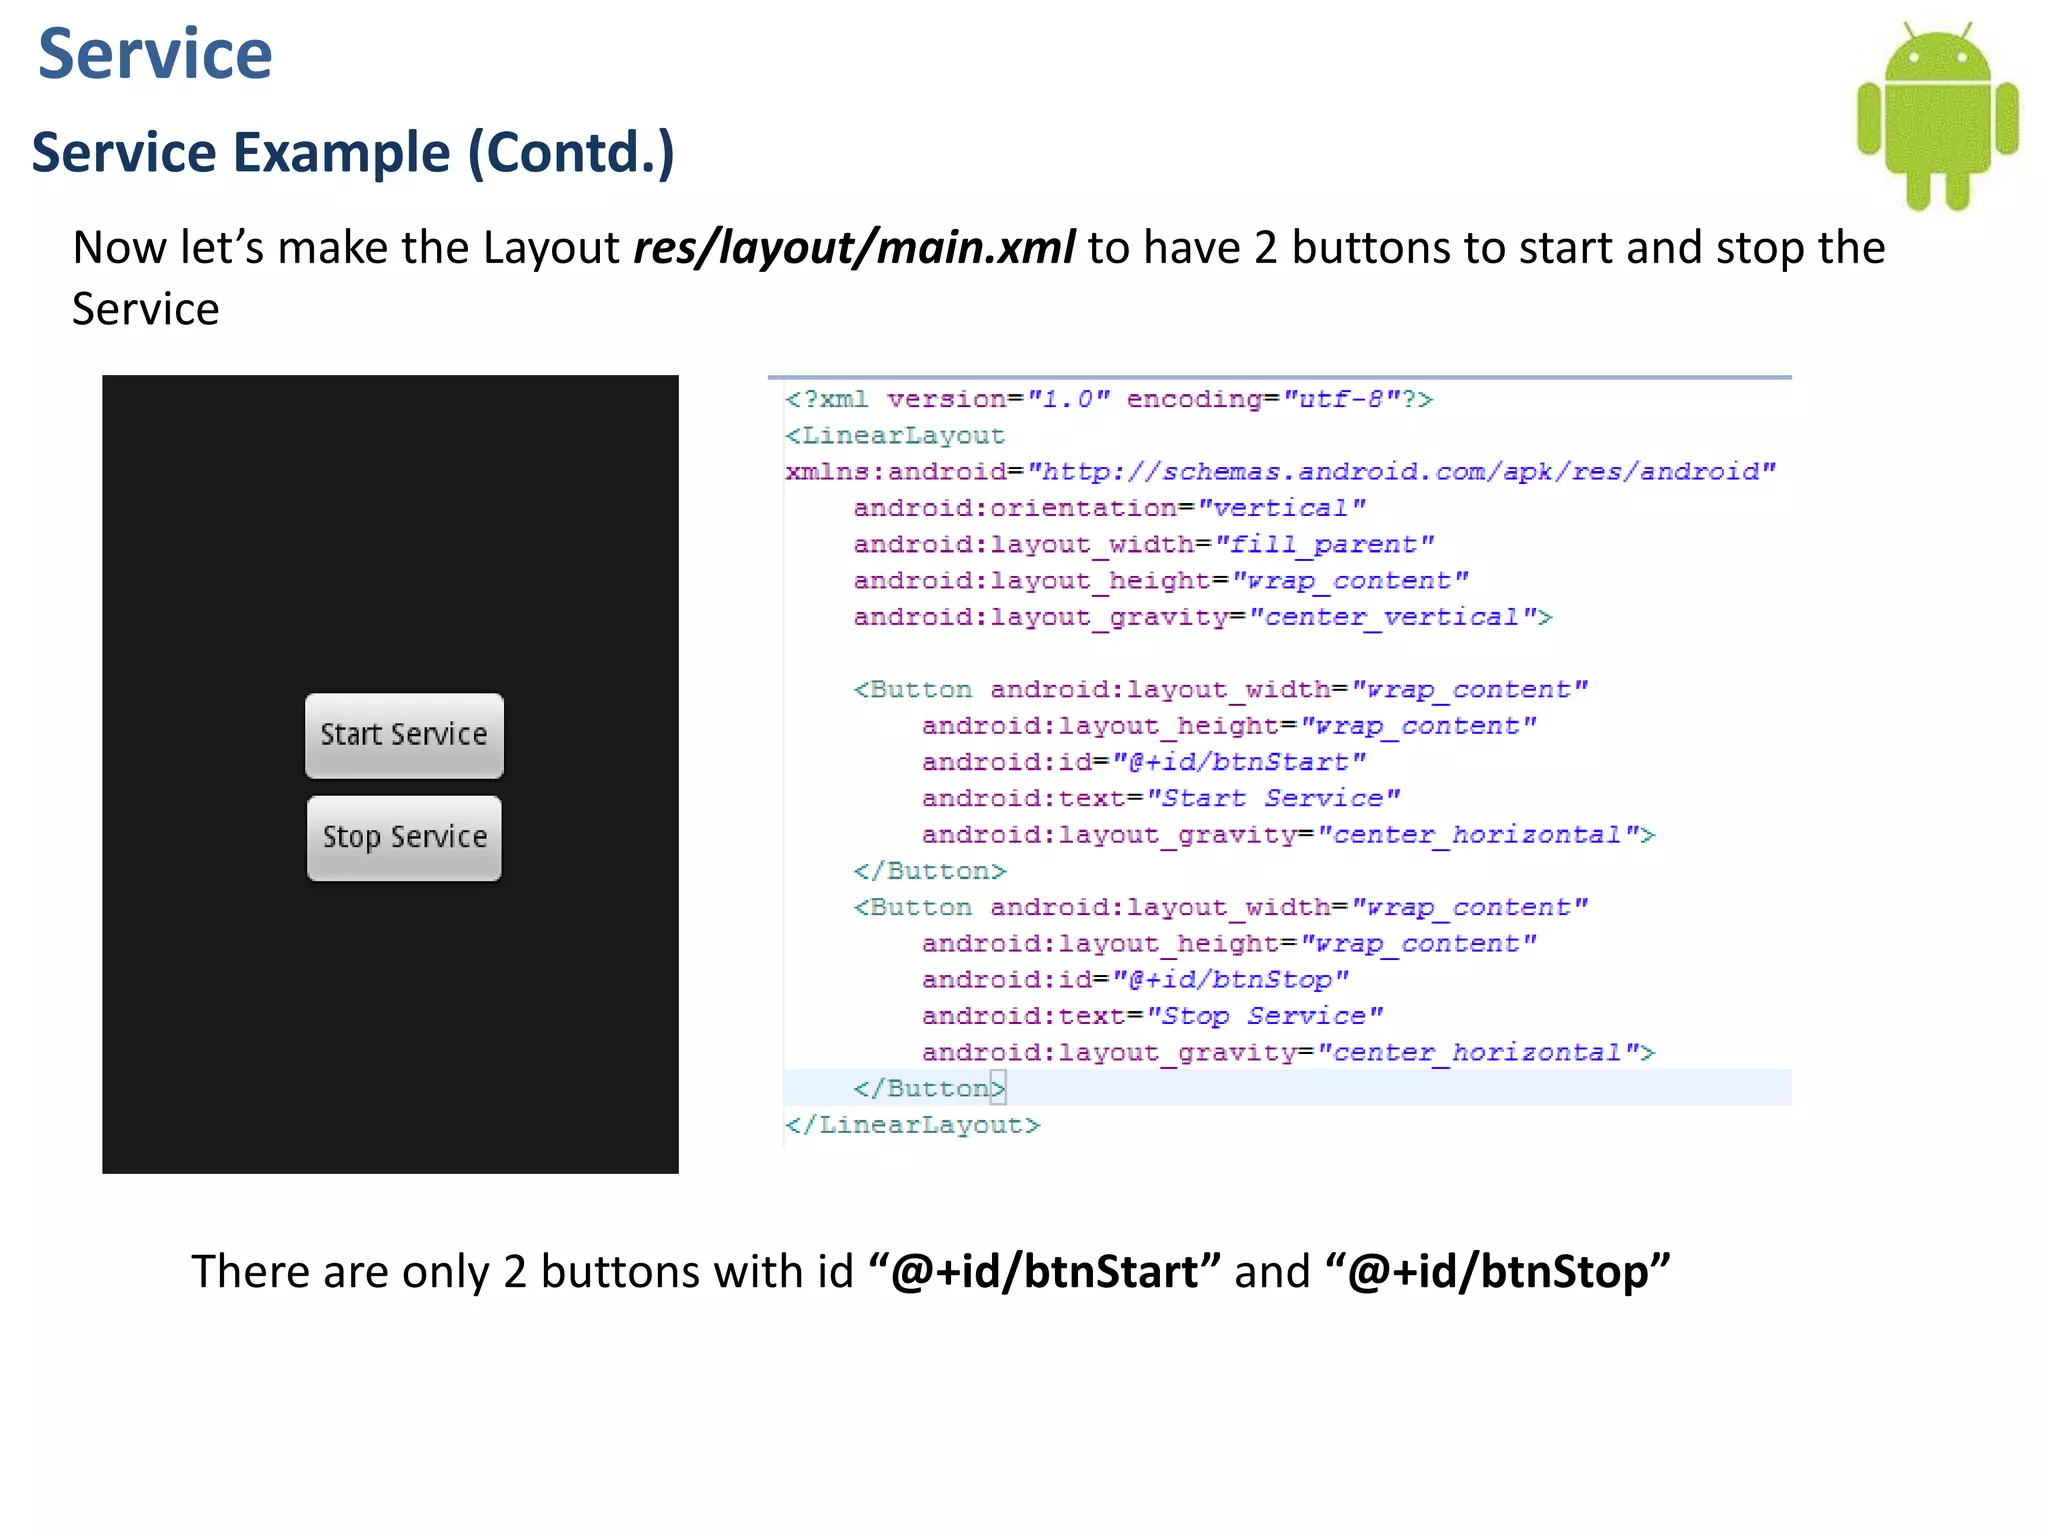Click the opening LinearLayout tag

[895, 436]
